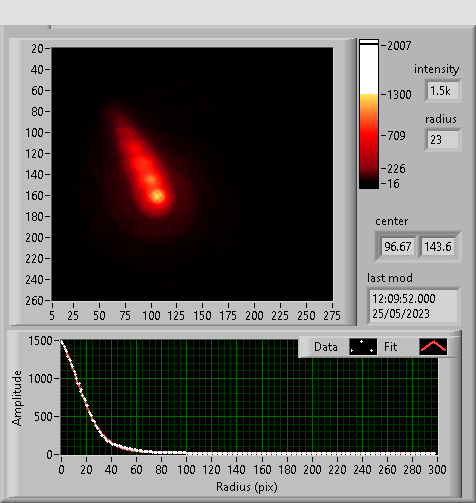Screen dimensions: 476x503
Task: Select the radius field showing 23
Action: coord(443,139)
